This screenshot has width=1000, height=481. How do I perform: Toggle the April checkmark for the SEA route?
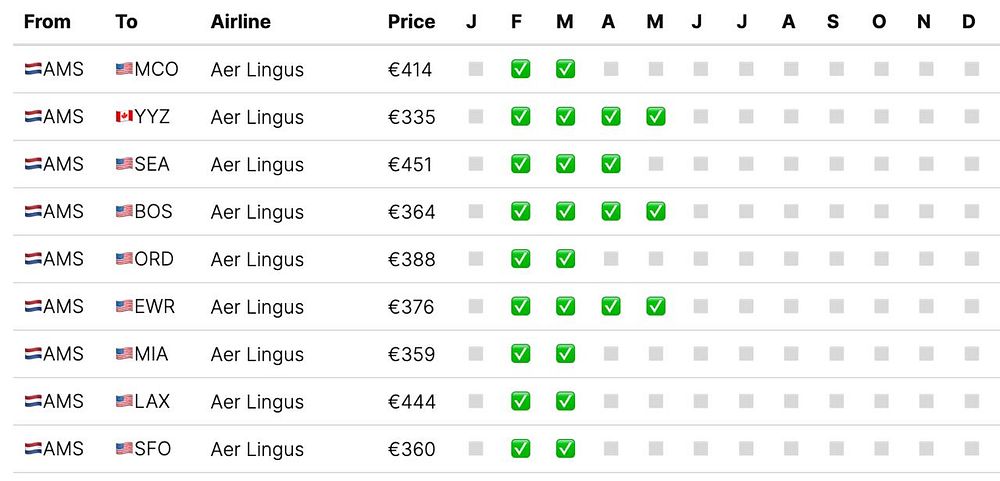(x=610, y=164)
